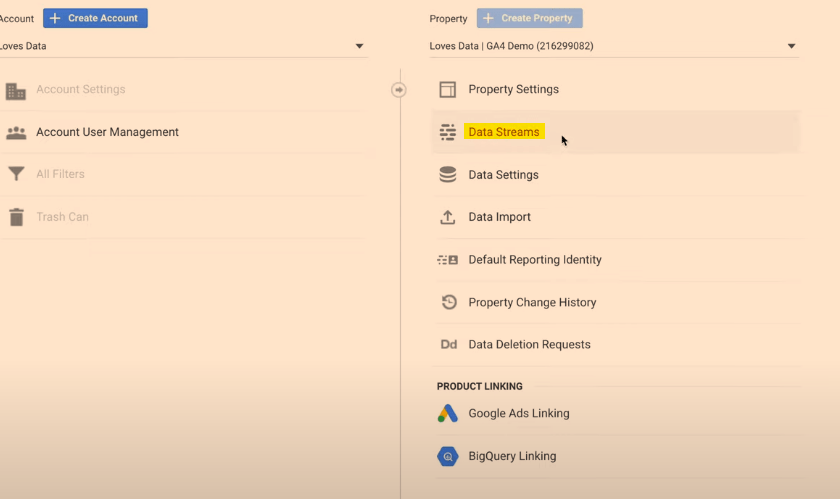Viewport: 840px width, 499px height.
Task: Click the Account Settings building icon
Action: (x=16, y=91)
